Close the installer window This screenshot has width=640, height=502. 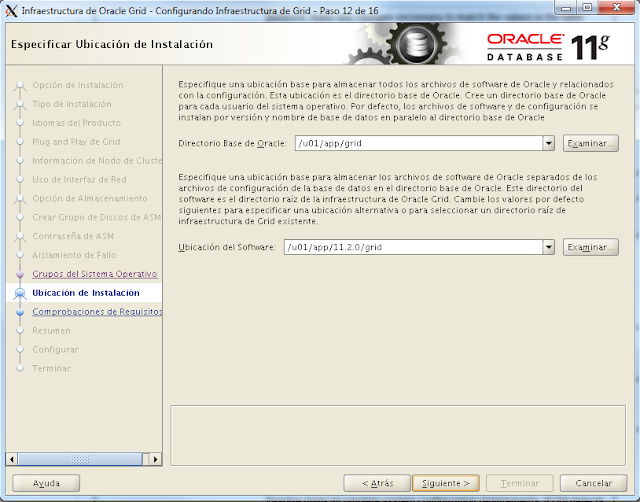[617, 8]
